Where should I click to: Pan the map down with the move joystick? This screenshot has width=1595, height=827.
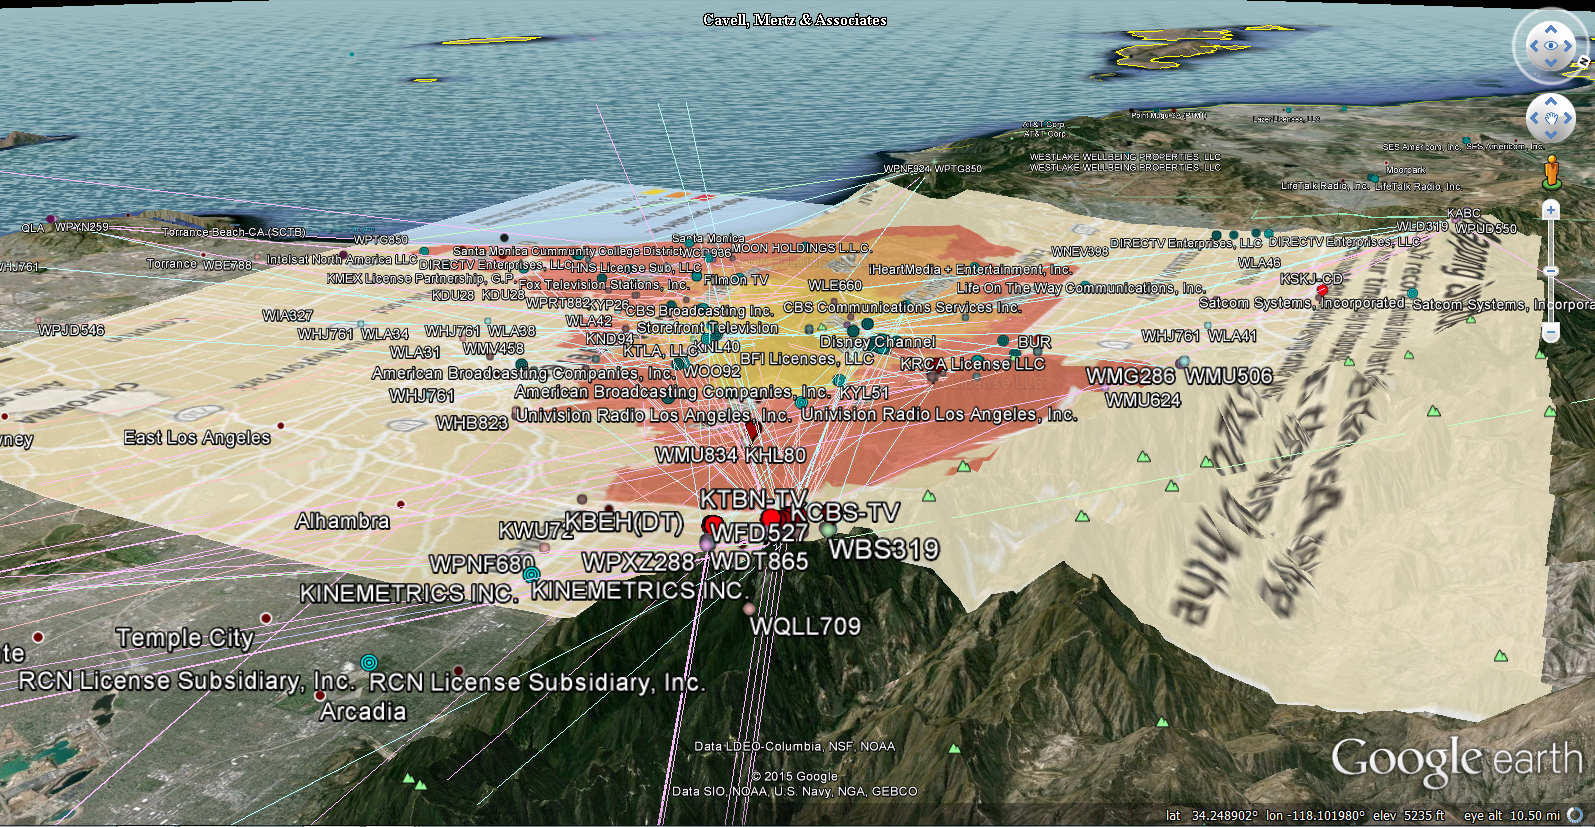(x=1551, y=136)
